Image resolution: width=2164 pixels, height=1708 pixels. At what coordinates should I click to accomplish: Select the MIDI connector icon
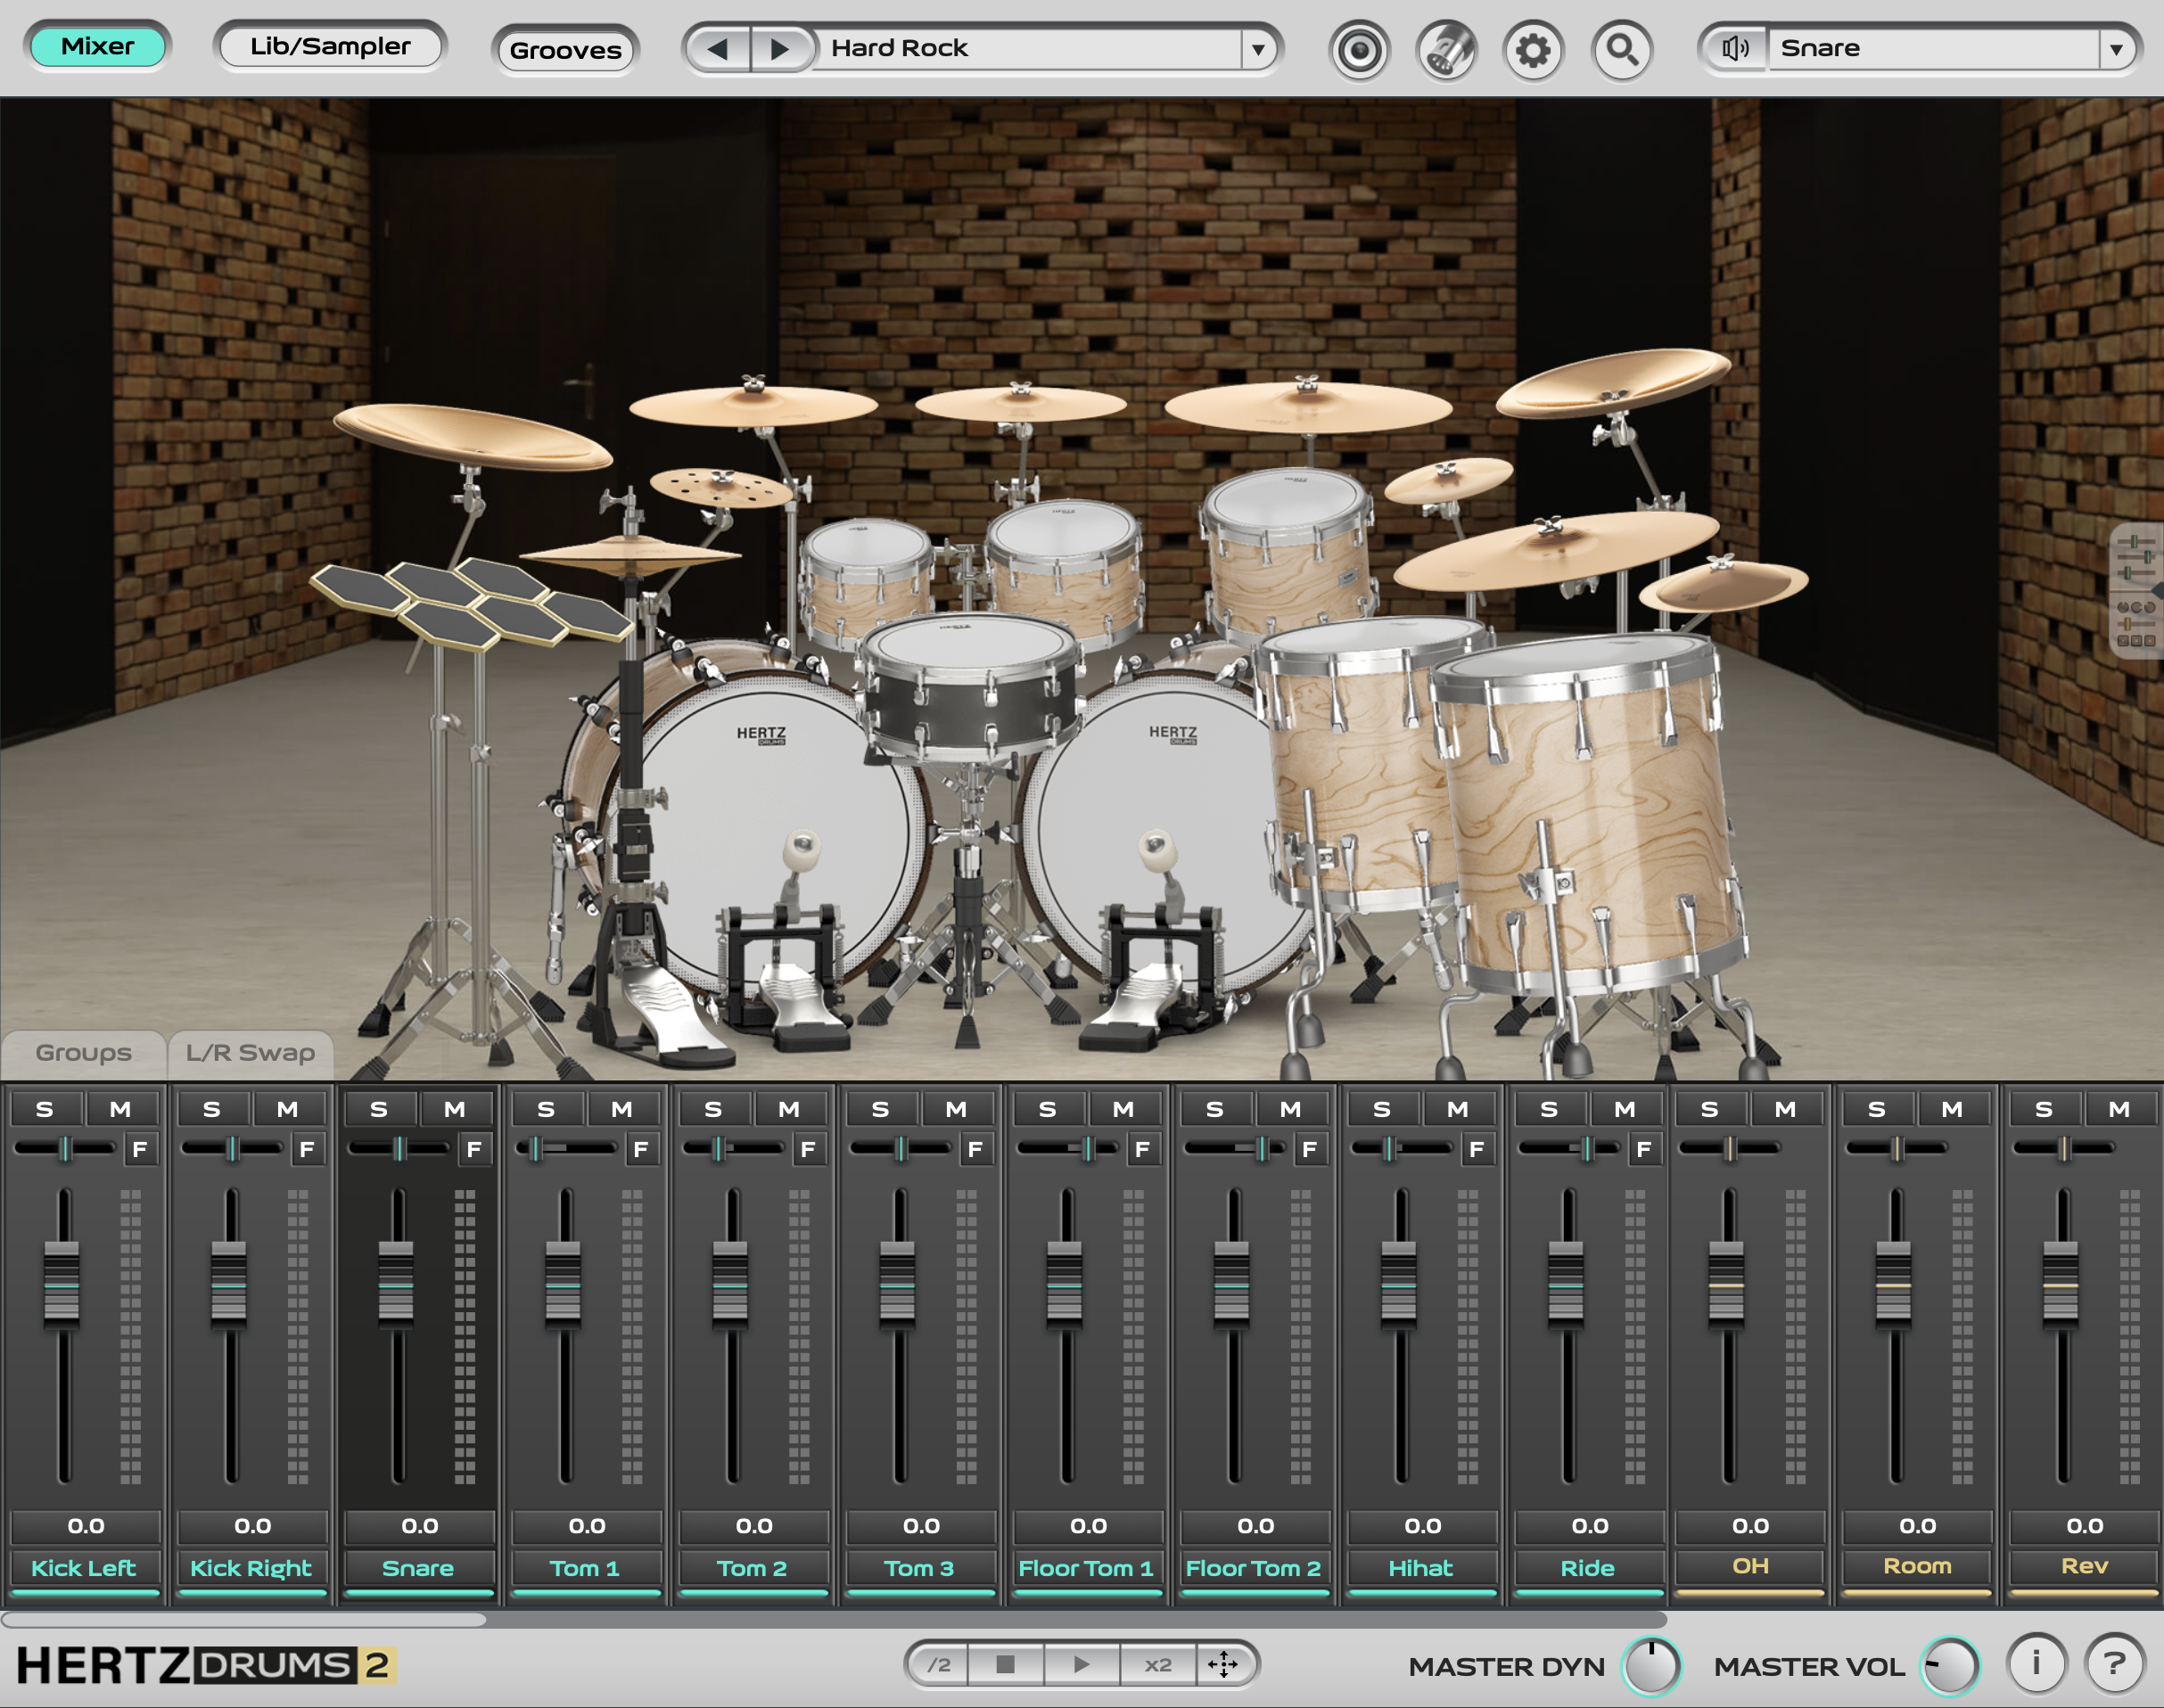tap(1446, 47)
